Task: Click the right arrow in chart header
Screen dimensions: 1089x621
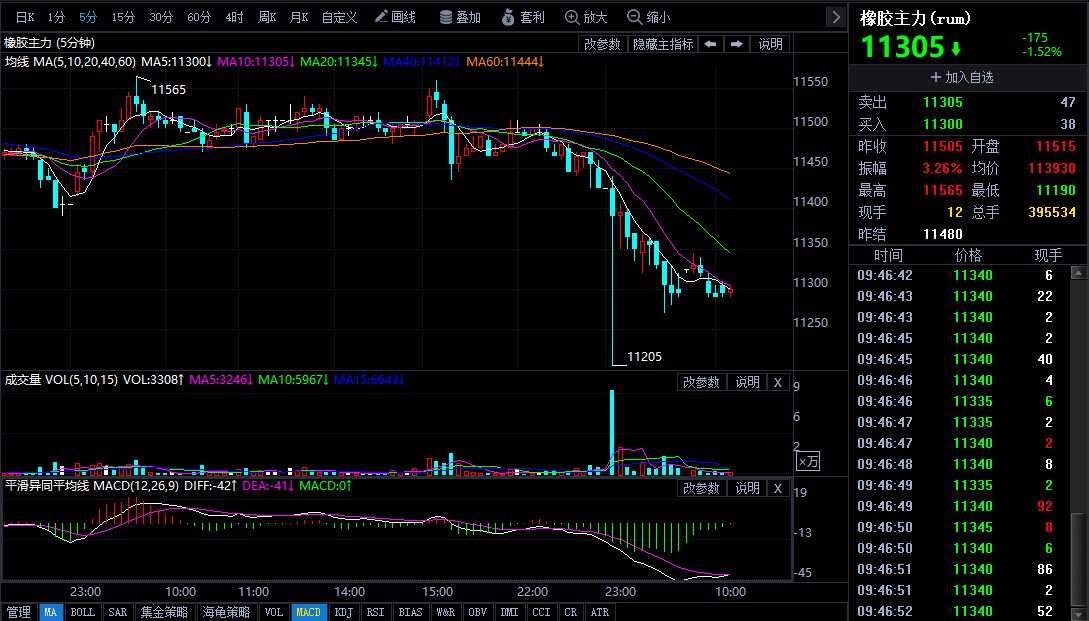Action: [736, 44]
